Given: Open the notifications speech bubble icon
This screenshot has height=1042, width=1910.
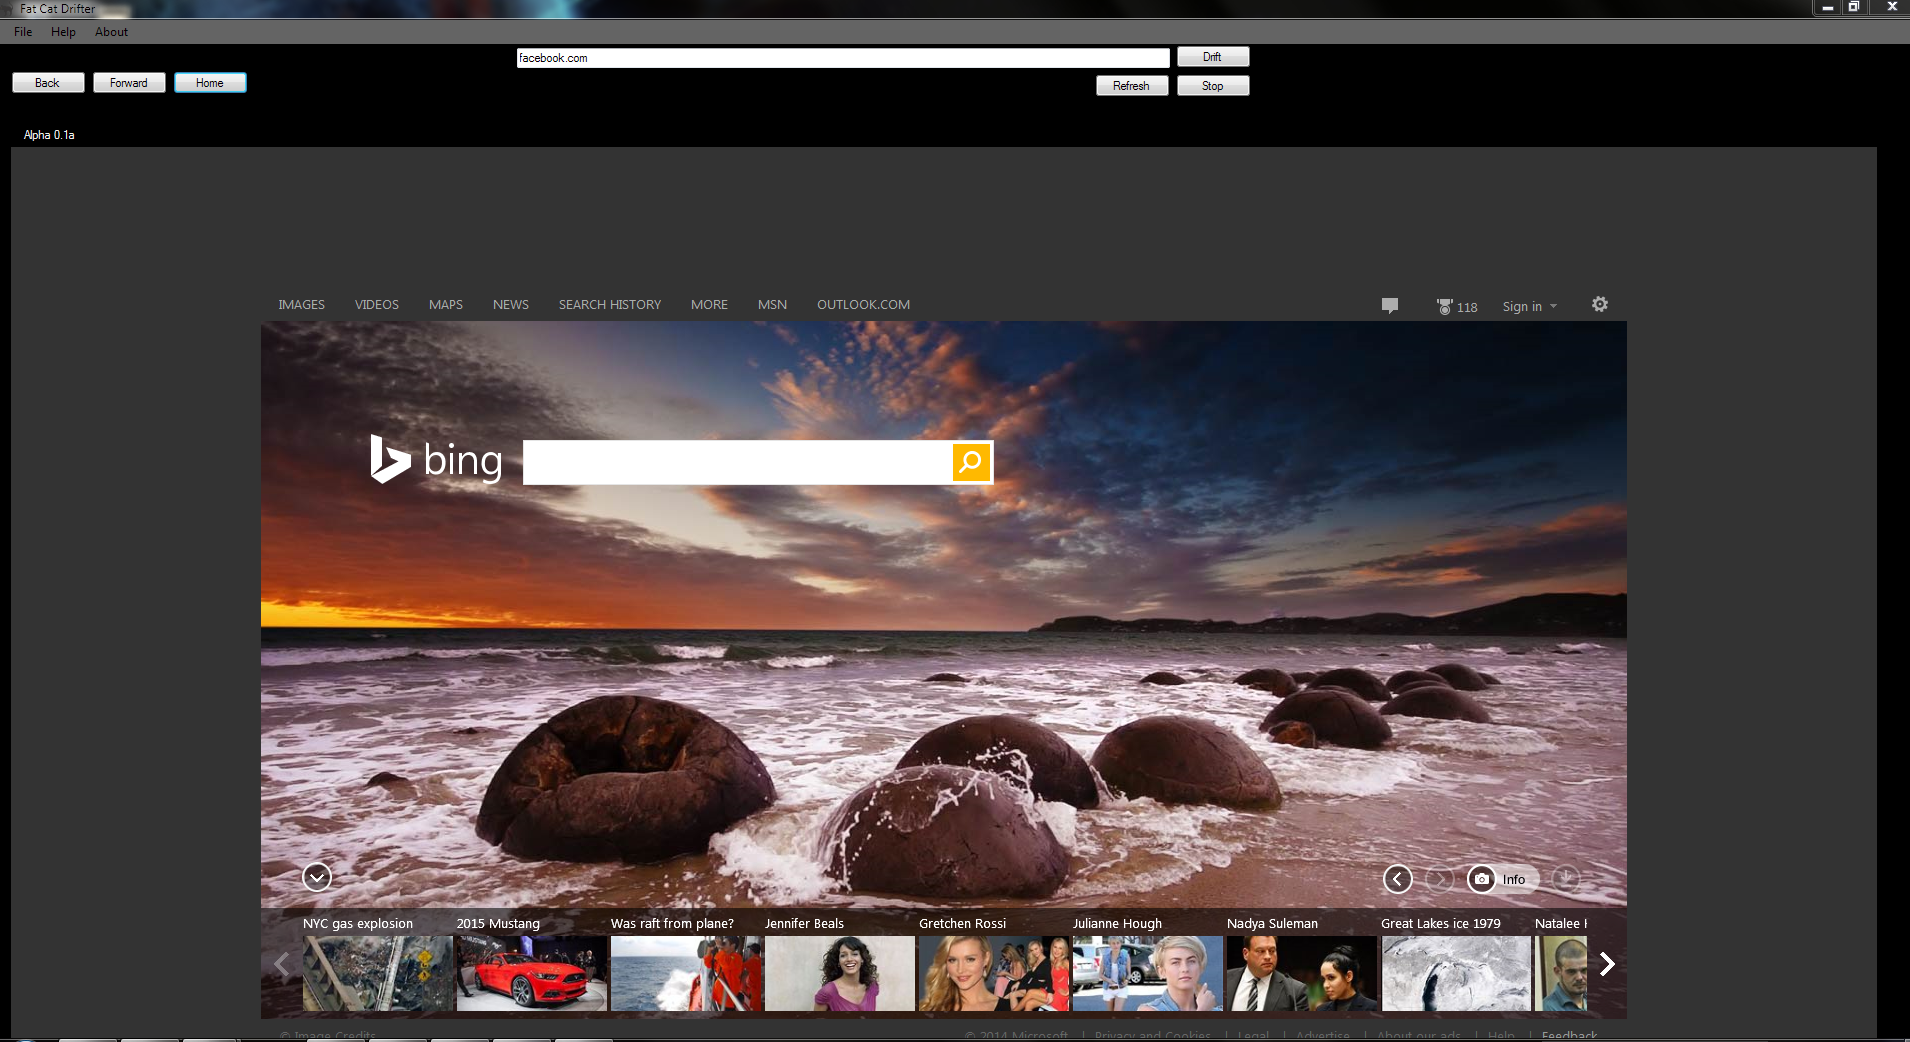Looking at the screenshot, I should click(x=1389, y=306).
